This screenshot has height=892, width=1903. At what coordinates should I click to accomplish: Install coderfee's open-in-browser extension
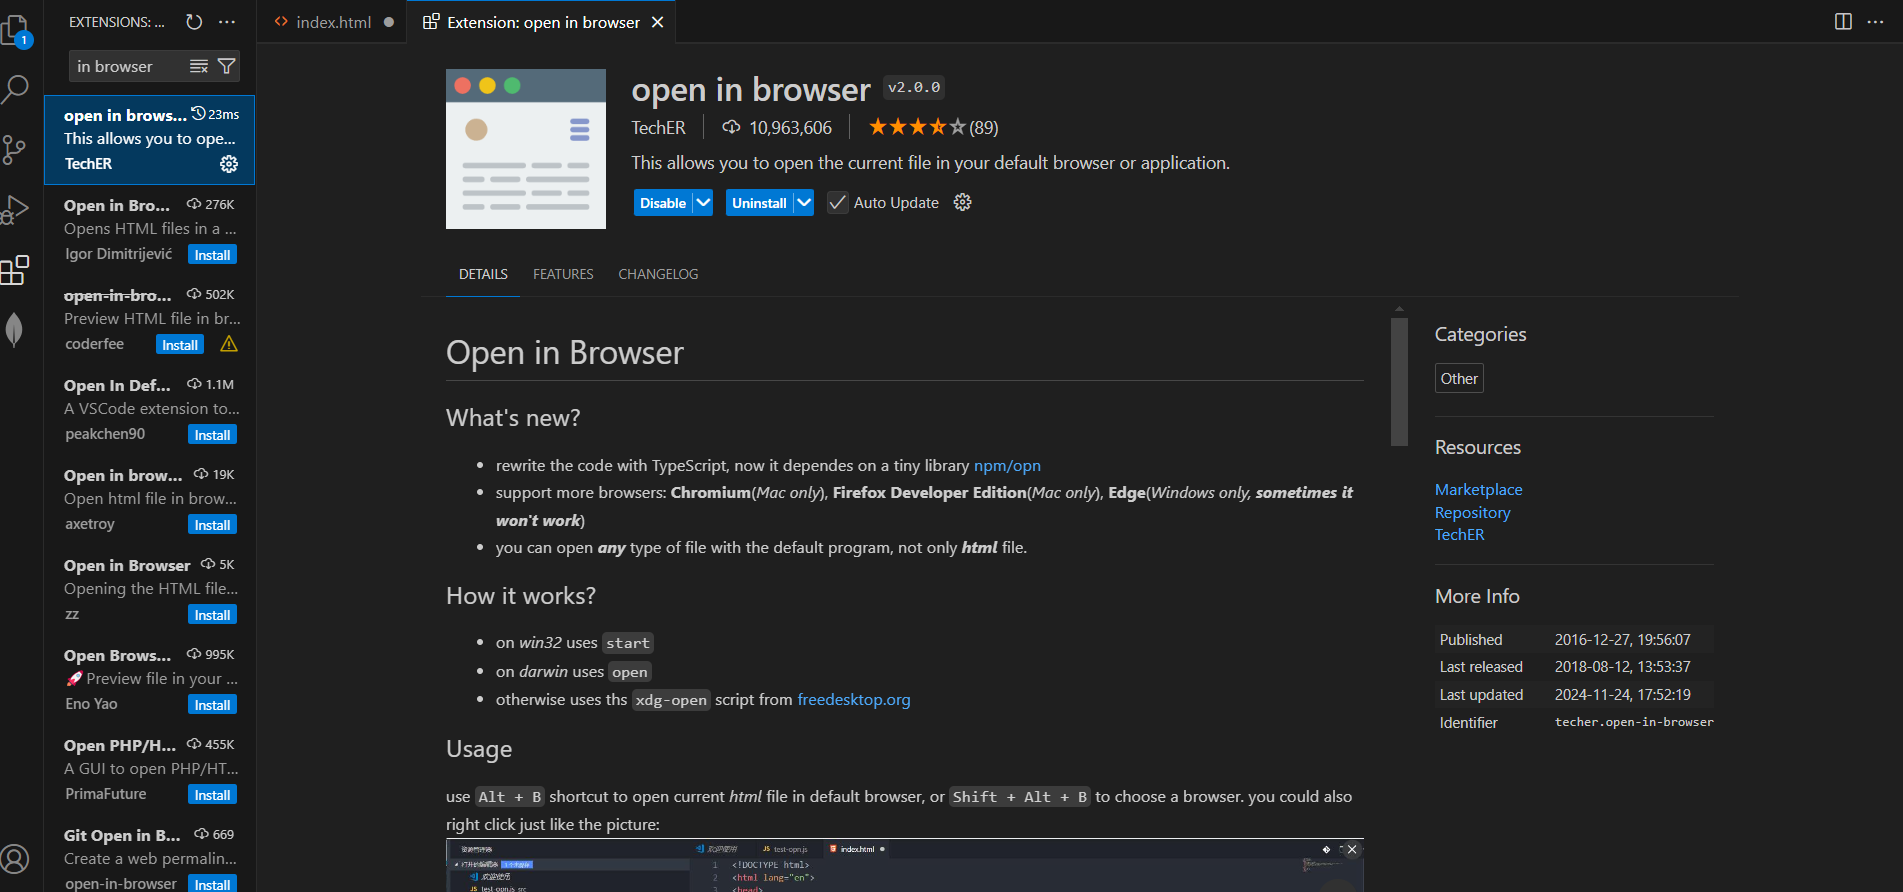(x=180, y=345)
